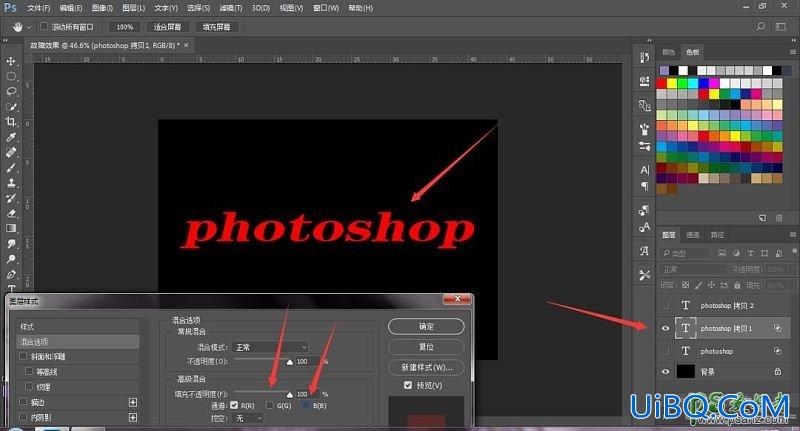Click the Fit Screen button

pos(167,27)
